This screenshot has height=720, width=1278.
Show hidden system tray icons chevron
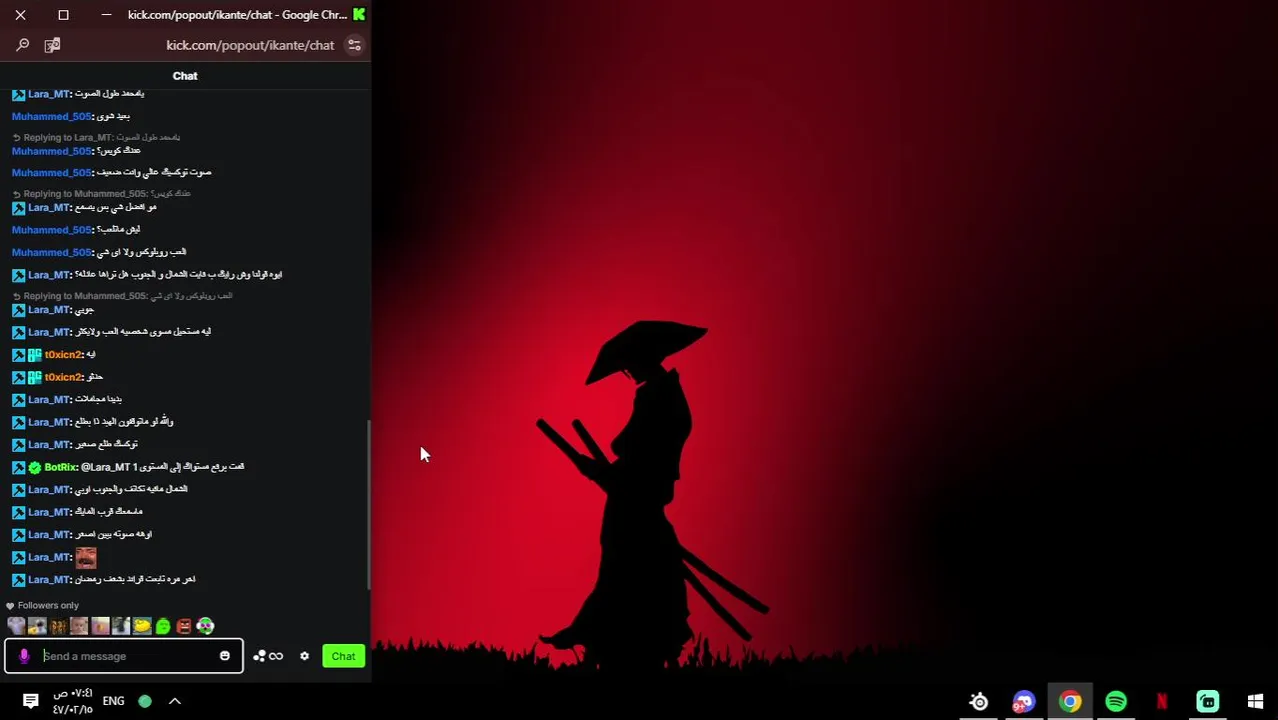(x=174, y=701)
